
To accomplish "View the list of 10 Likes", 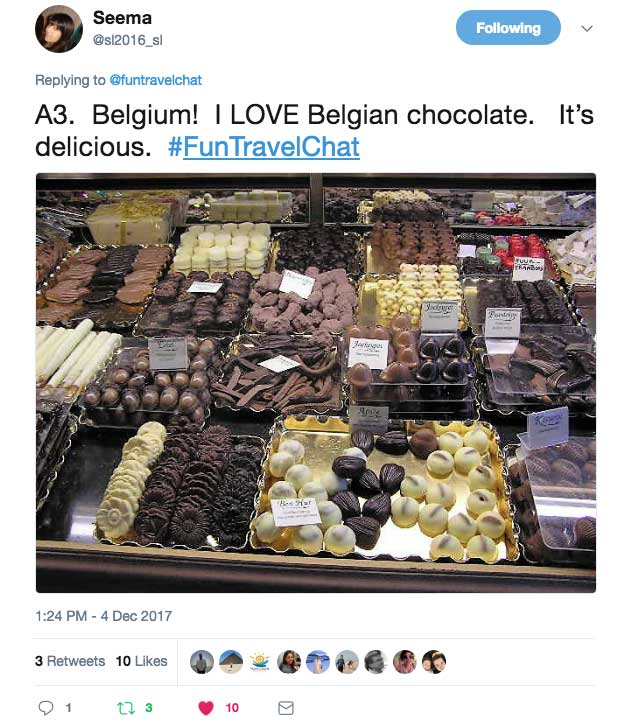I will click(141, 661).
